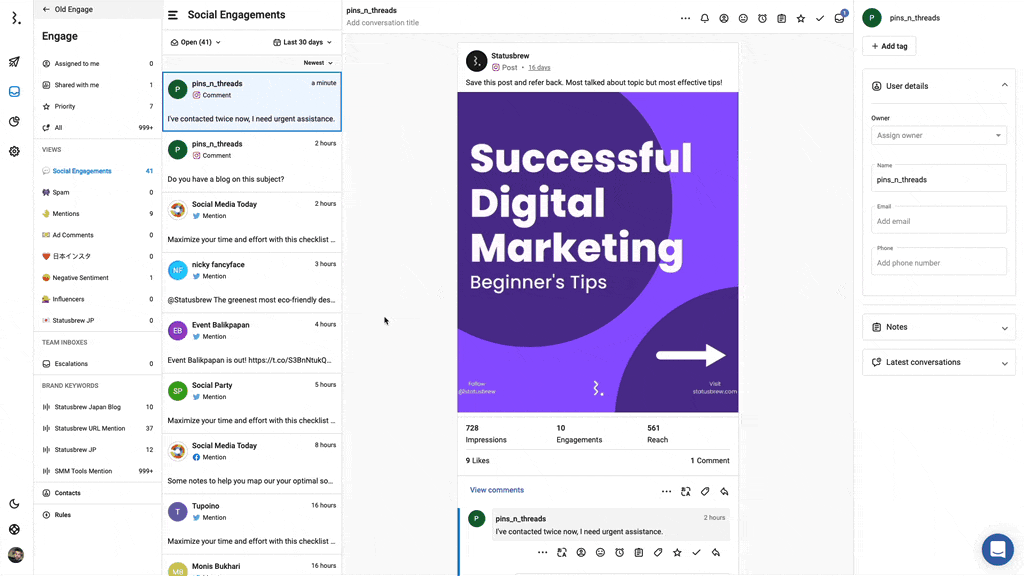Viewport: 1024px width, 576px height.
Task: Reply to the pins_n_threads comment
Action: click(716, 552)
